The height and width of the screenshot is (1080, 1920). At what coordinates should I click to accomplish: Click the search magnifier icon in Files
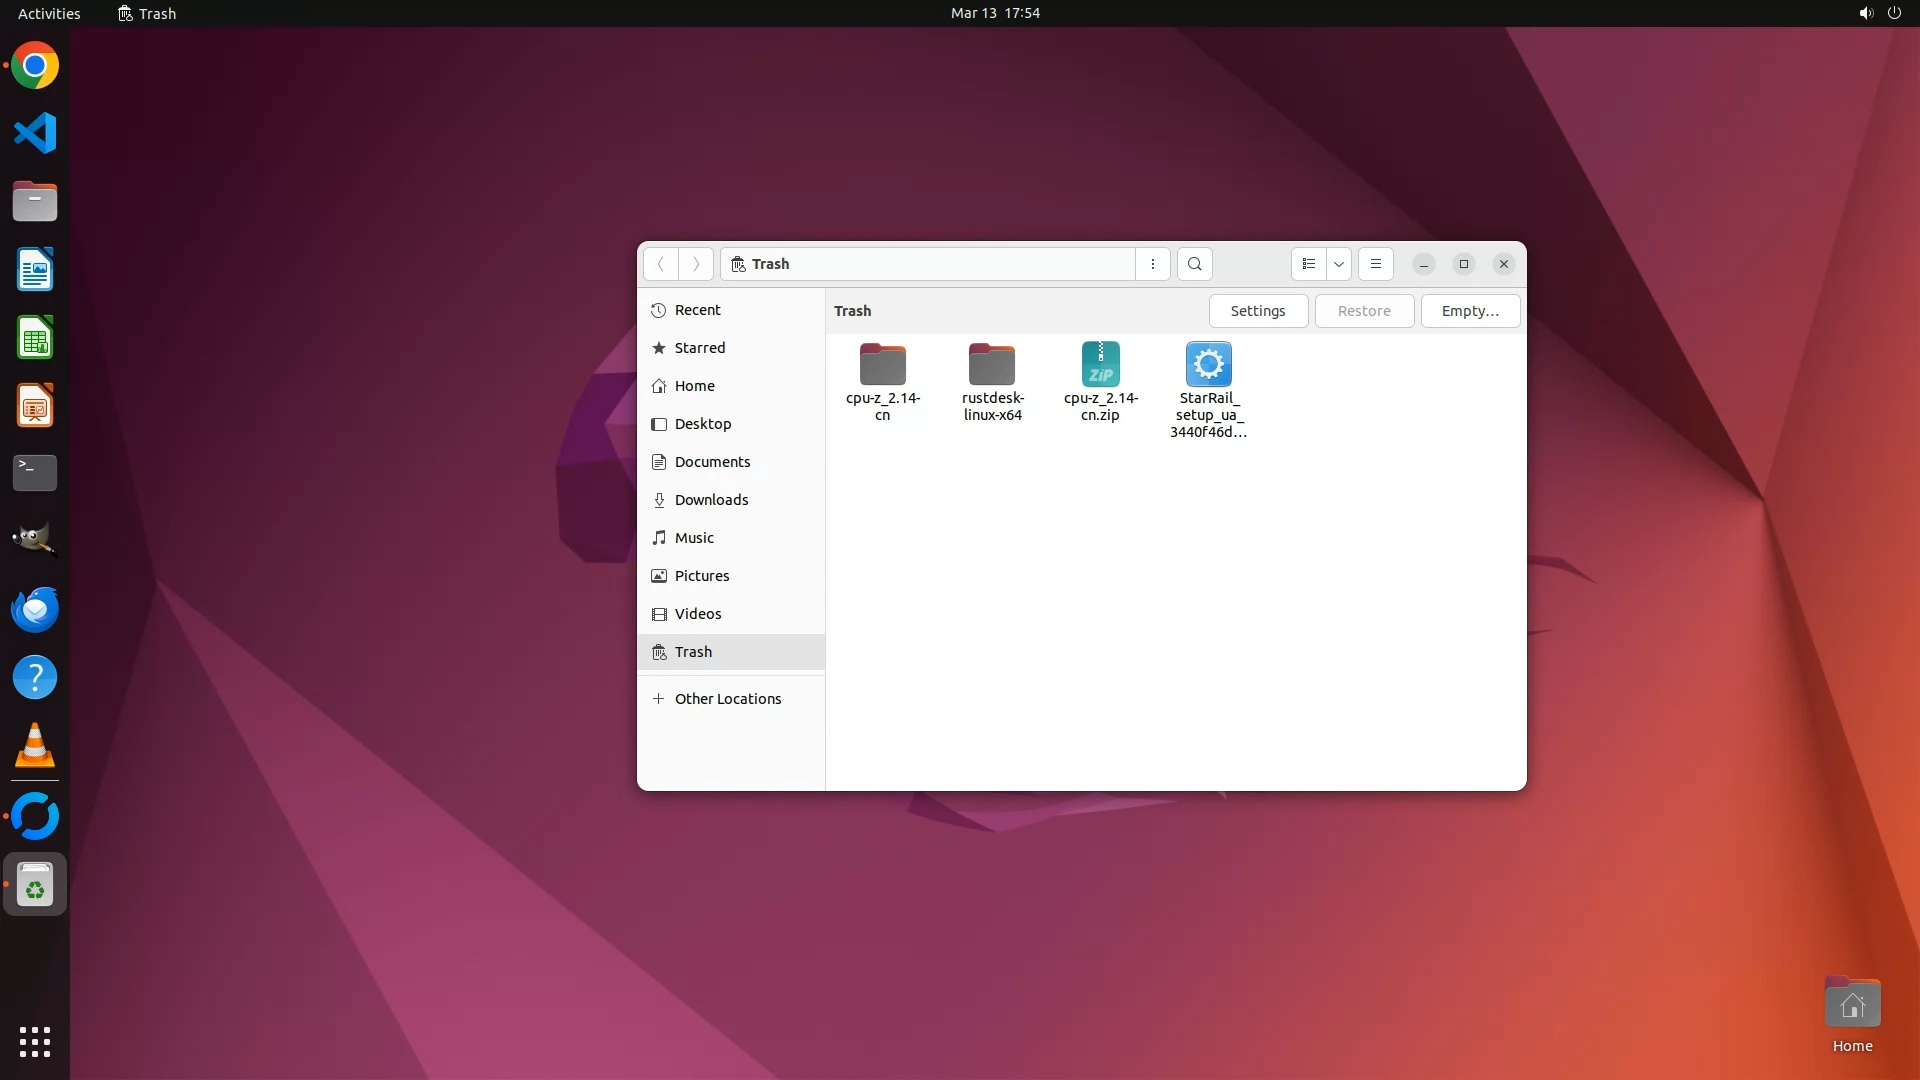[x=1194, y=264]
